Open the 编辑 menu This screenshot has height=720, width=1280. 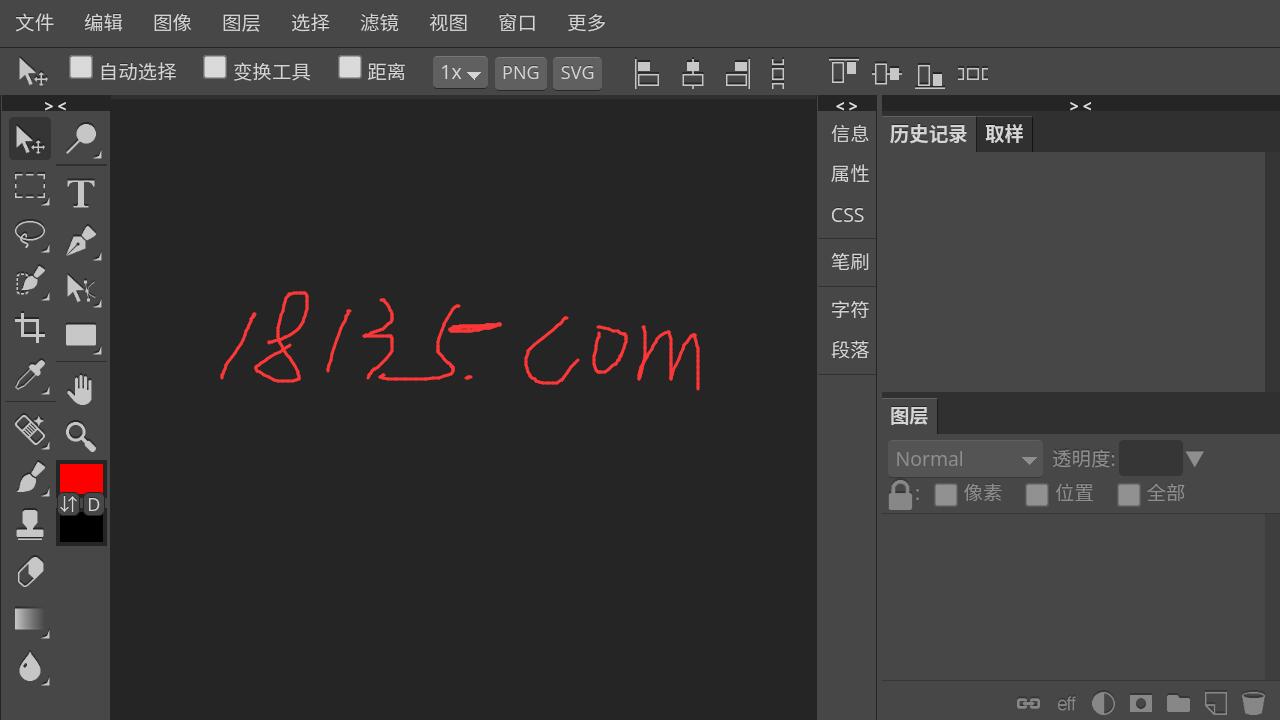coord(104,23)
